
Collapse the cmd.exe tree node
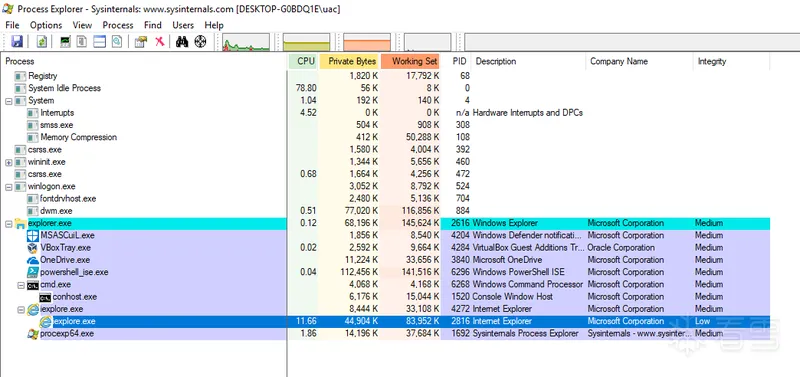(x=21, y=285)
